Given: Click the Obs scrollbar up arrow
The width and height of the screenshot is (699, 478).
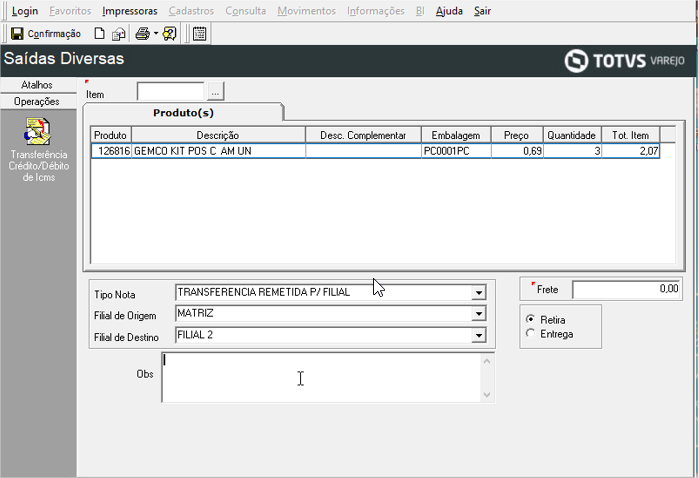Looking at the screenshot, I should pos(487,361).
